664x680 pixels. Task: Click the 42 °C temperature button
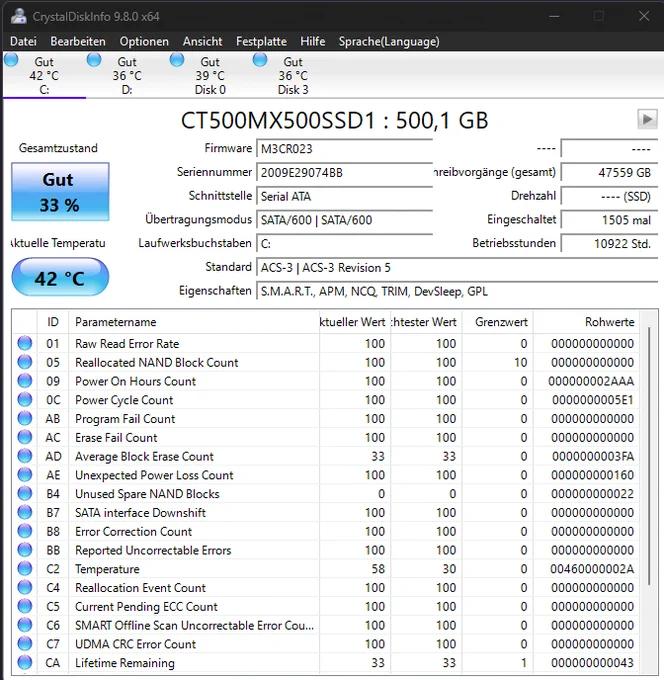(x=60, y=278)
